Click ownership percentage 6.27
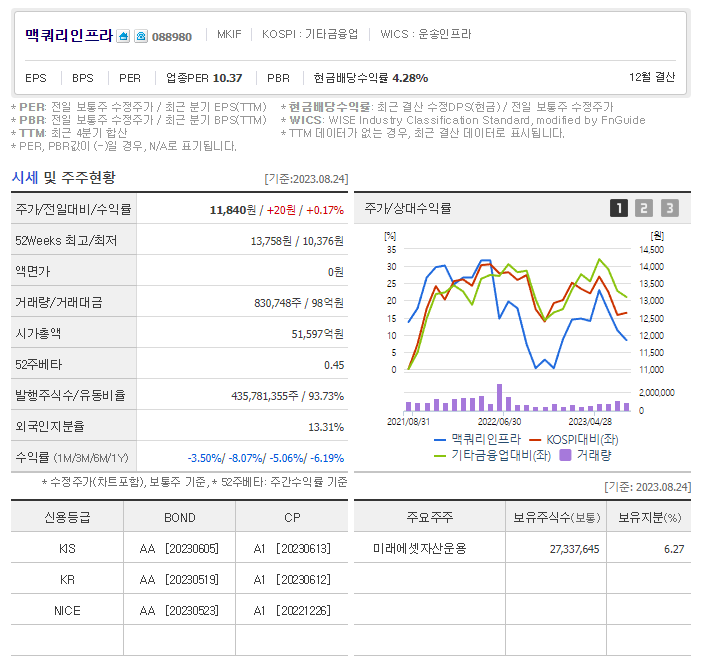704x656 pixels. tap(674, 549)
